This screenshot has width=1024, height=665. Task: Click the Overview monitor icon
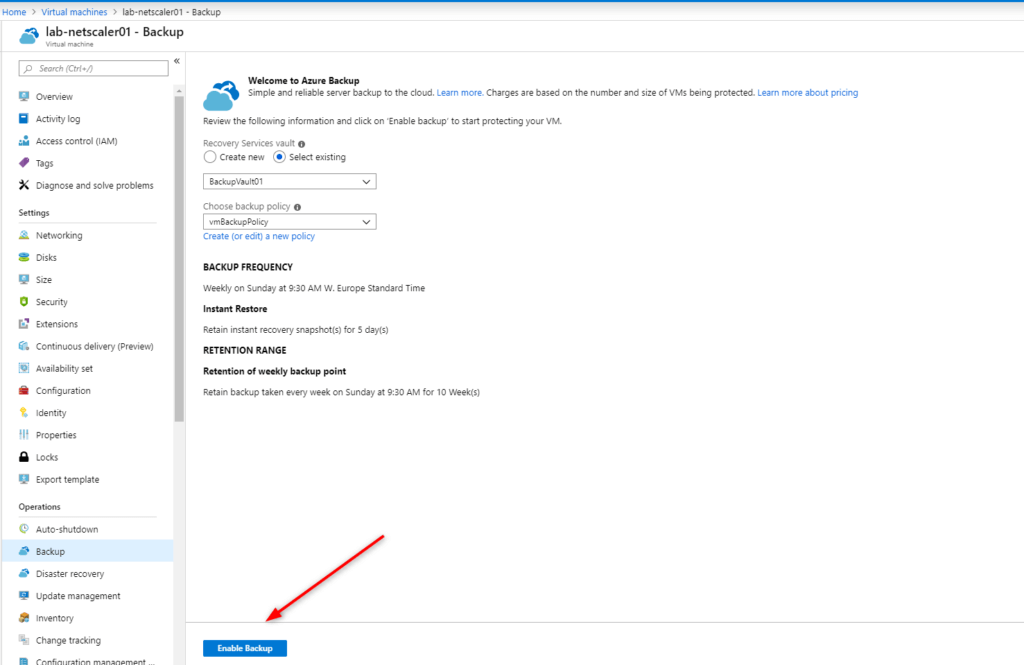[x=24, y=96]
